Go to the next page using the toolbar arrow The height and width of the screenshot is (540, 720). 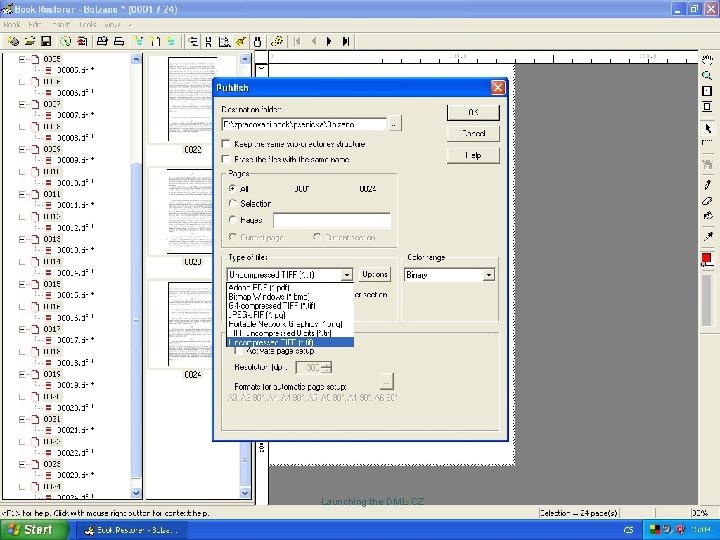pos(329,41)
